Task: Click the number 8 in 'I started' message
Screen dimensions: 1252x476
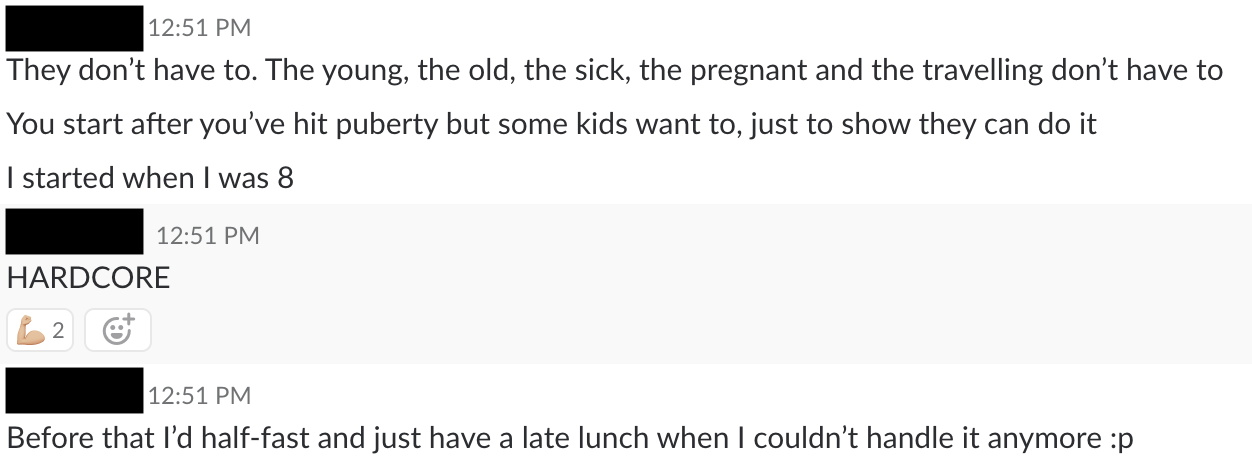Action: coord(286,179)
